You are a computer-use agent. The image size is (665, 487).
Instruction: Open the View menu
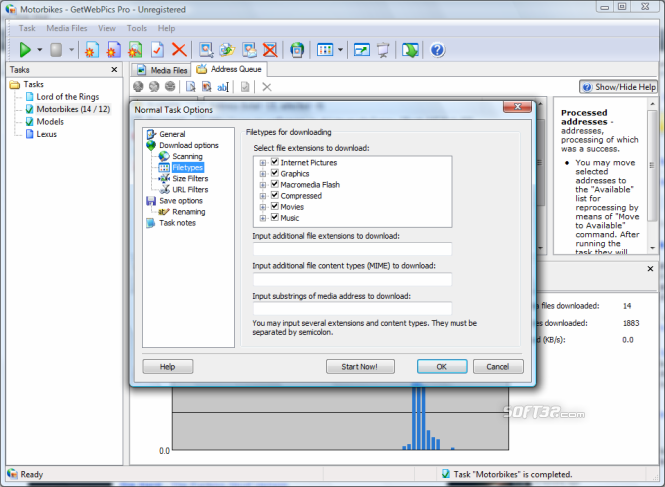coord(107,28)
